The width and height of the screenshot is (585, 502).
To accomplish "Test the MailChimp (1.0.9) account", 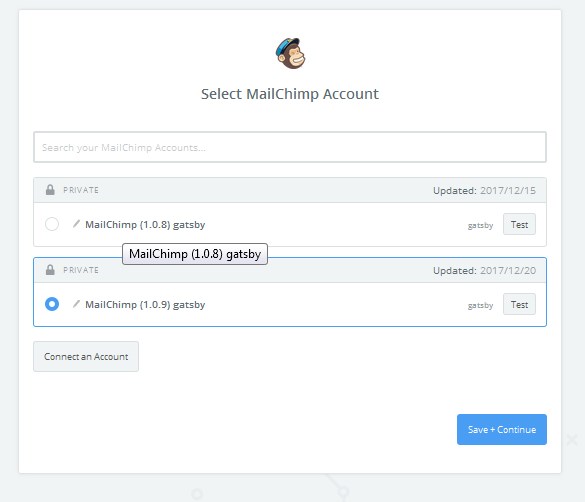I will click(x=519, y=304).
